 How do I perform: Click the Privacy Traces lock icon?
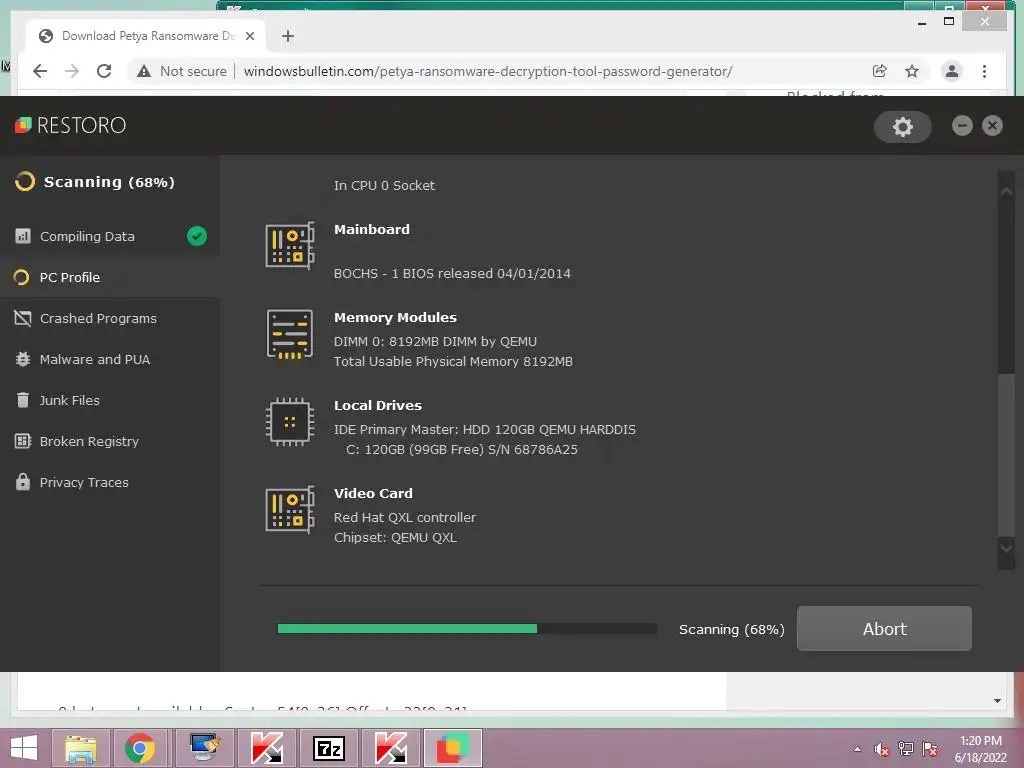23,482
